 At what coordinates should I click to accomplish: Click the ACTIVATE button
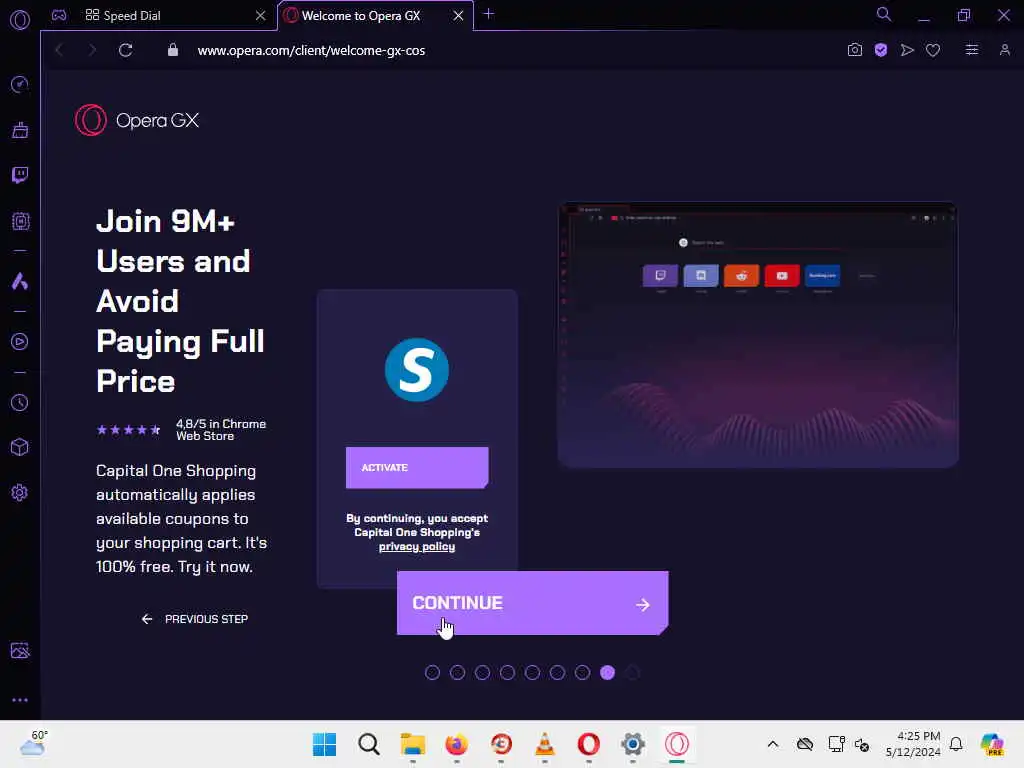click(x=417, y=468)
